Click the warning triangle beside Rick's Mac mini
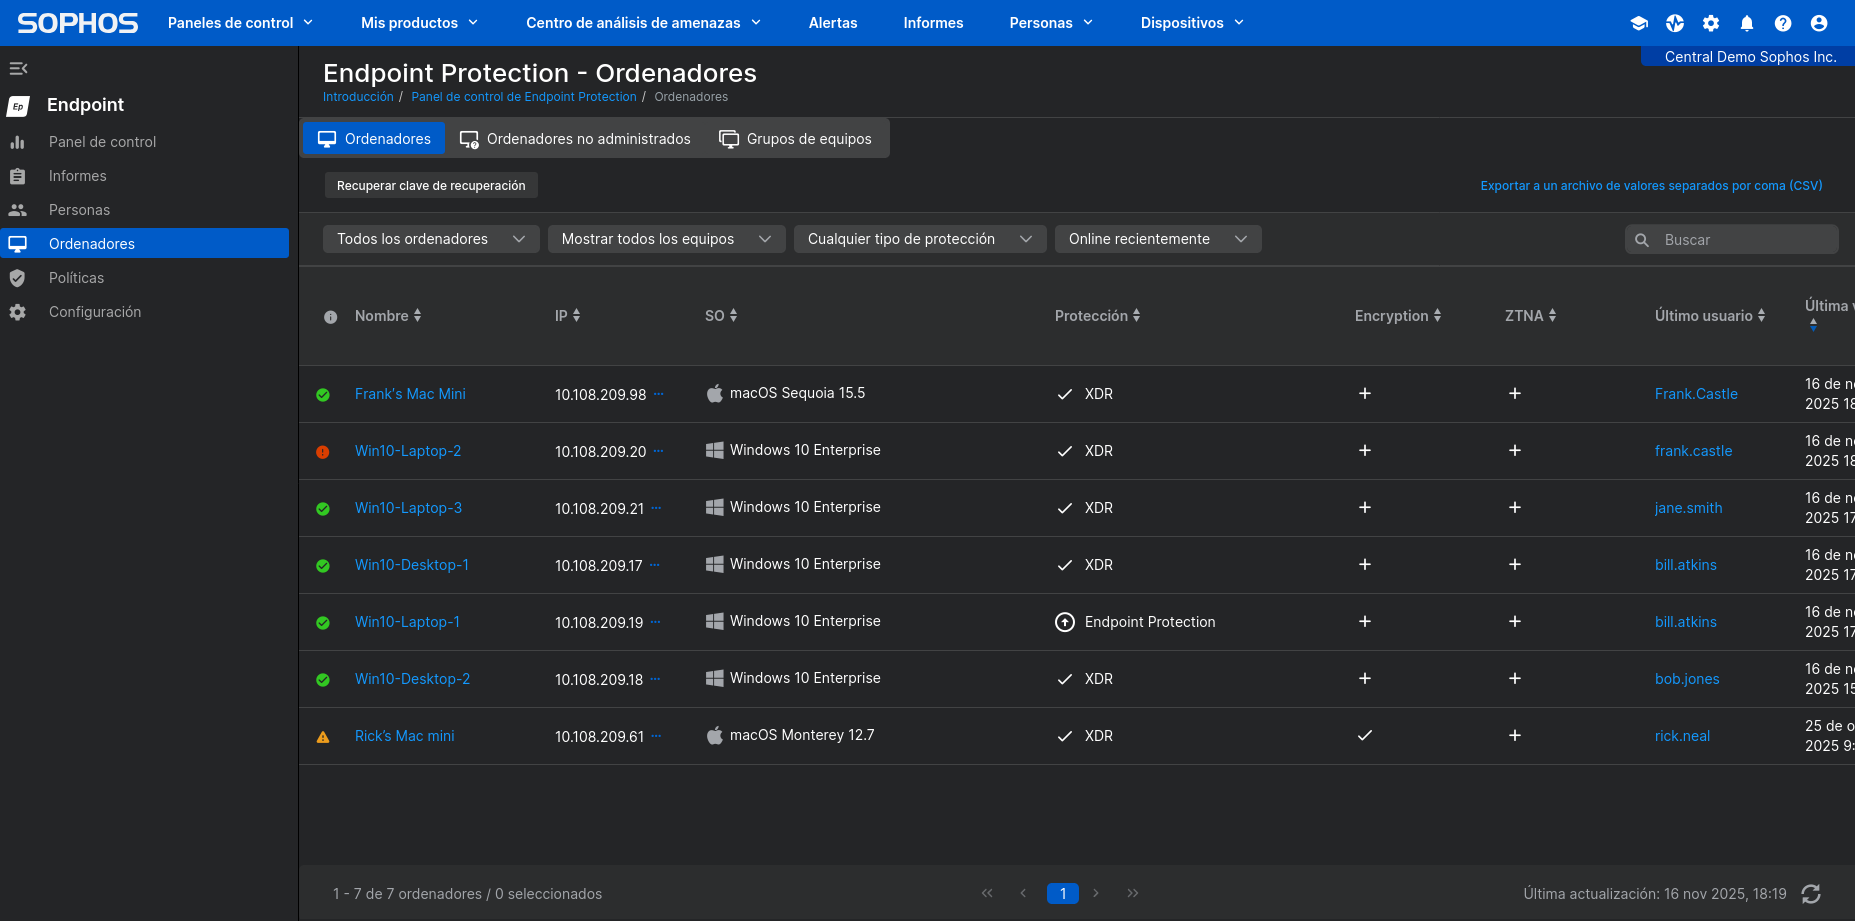 (323, 737)
